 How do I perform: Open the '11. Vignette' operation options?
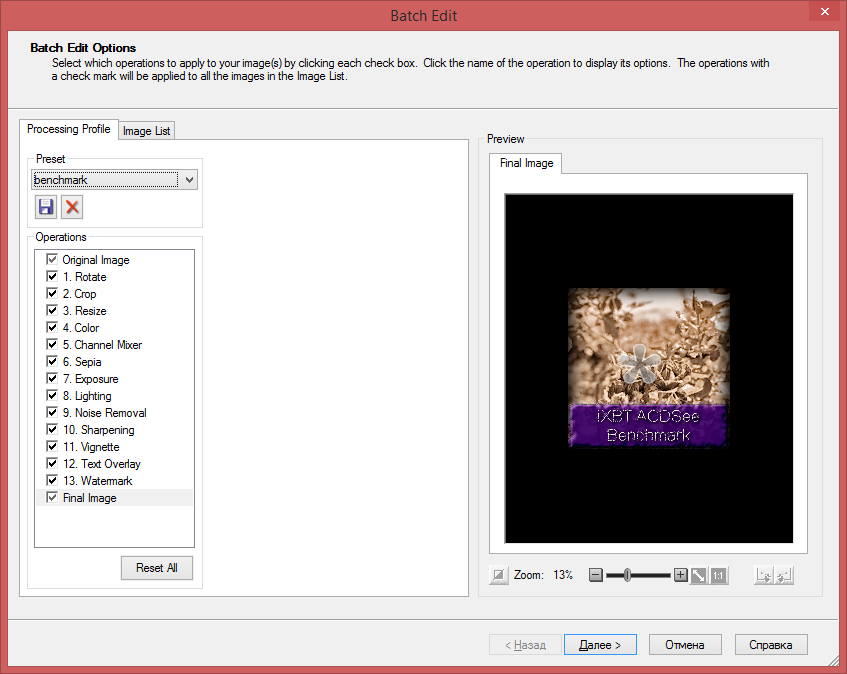pyautogui.click(x=91, y=447)
